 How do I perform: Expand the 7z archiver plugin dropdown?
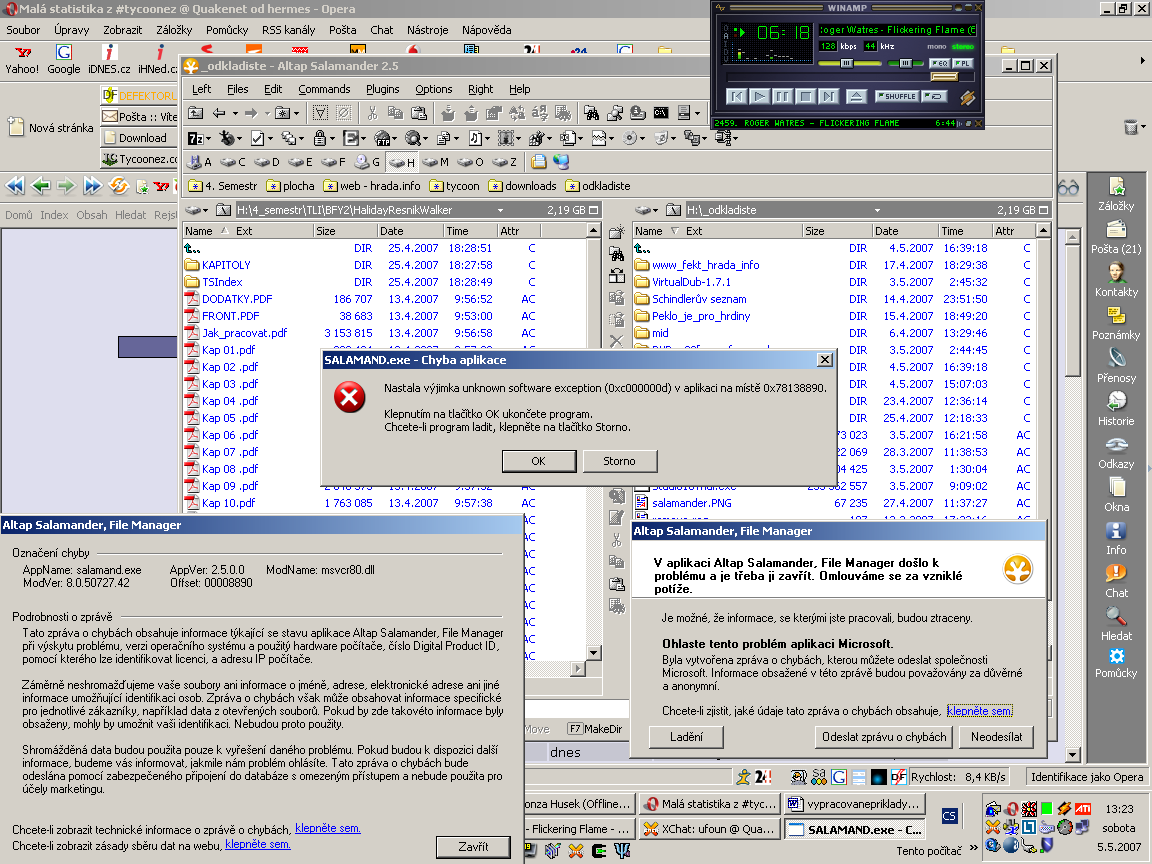[208, 138]
